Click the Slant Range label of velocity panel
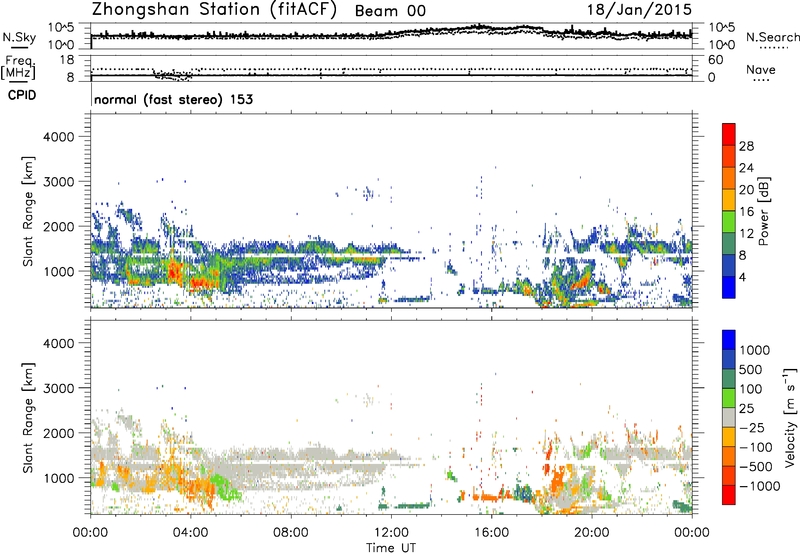The image size is (800, 554). 28,418
